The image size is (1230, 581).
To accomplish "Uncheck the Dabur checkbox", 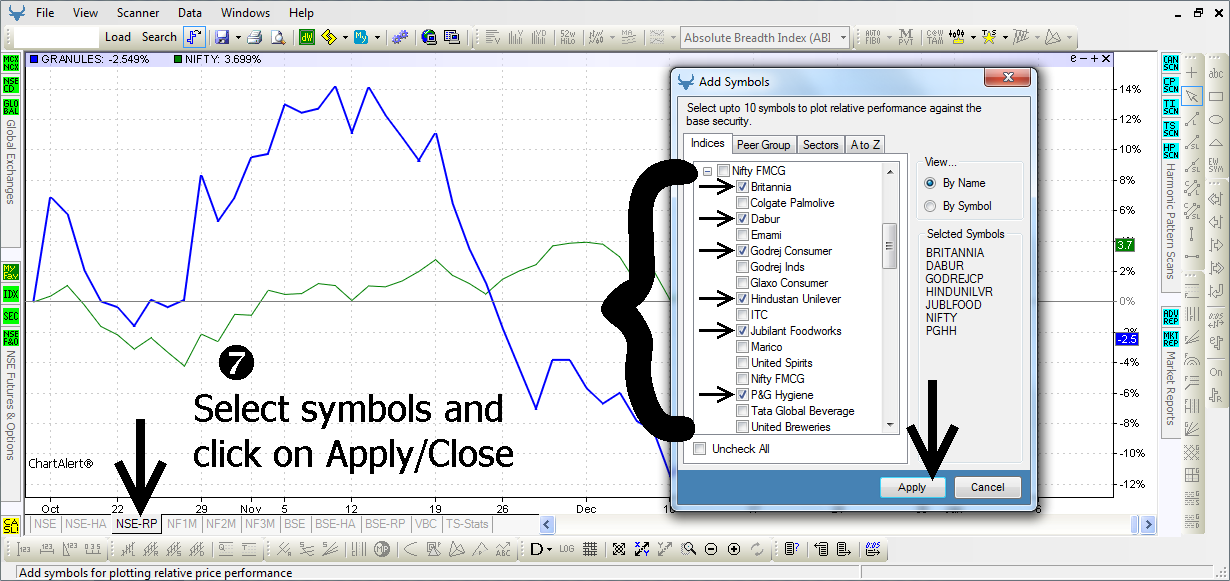I will click(742, 219).
